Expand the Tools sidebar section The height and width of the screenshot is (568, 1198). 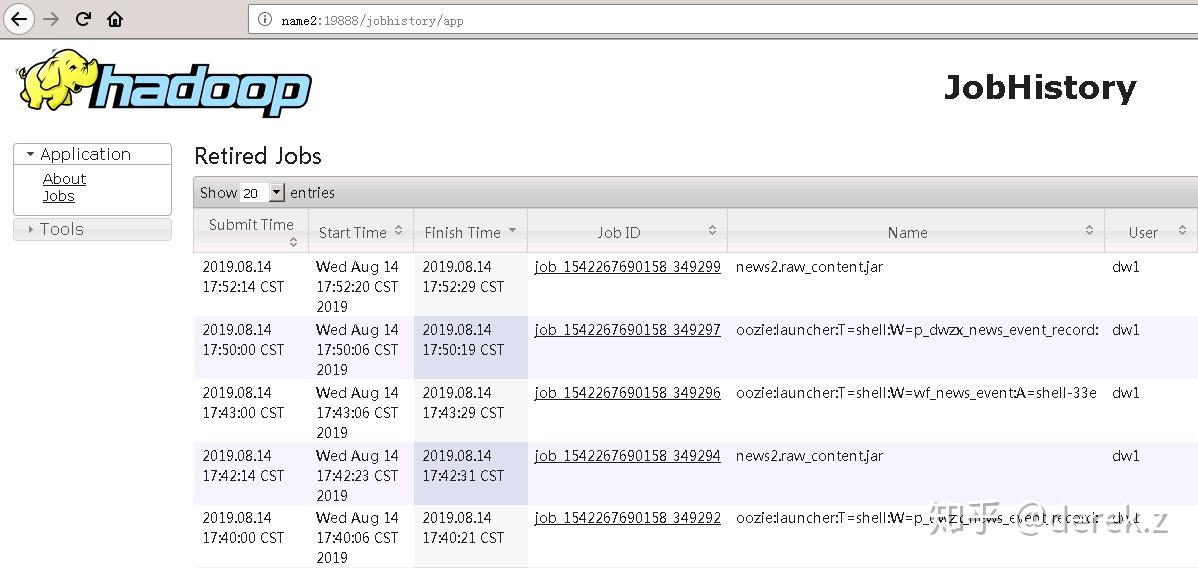[x=92, y=229]
